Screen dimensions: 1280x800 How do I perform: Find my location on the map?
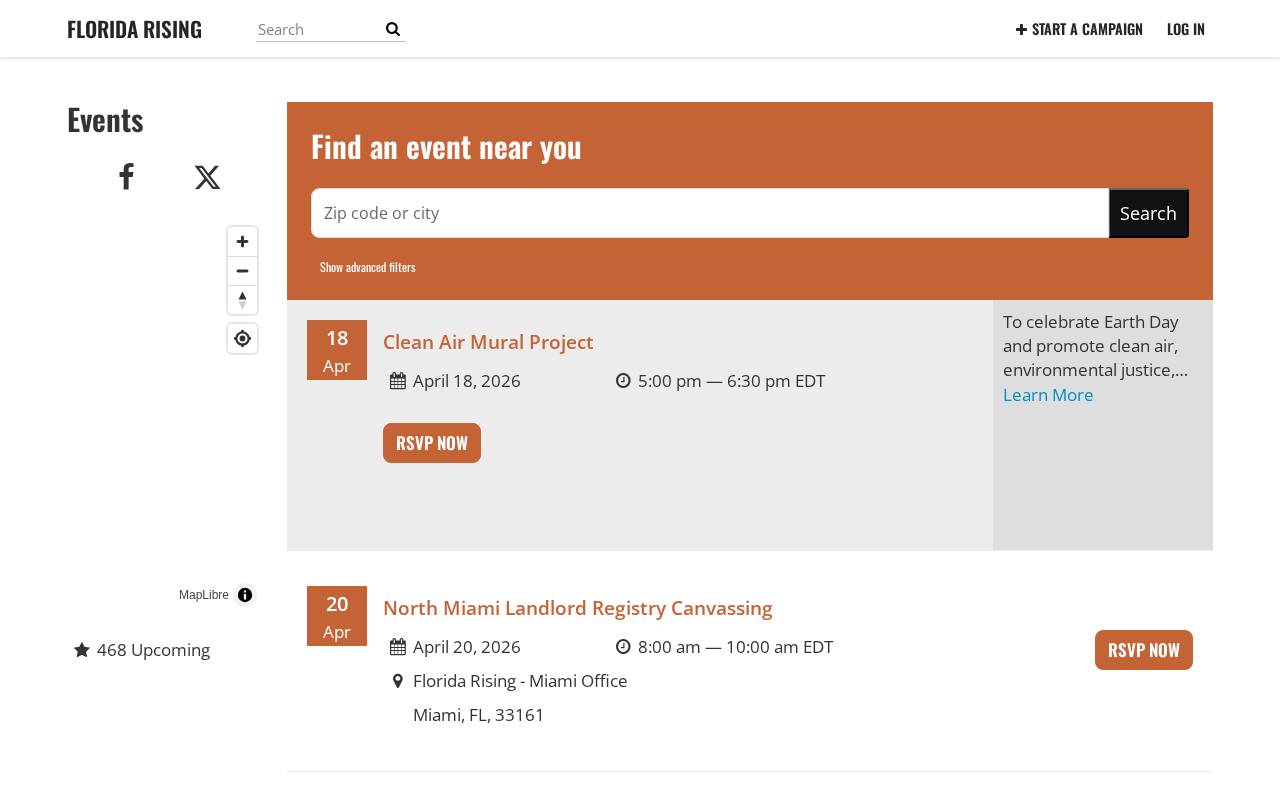click(242, 339)
